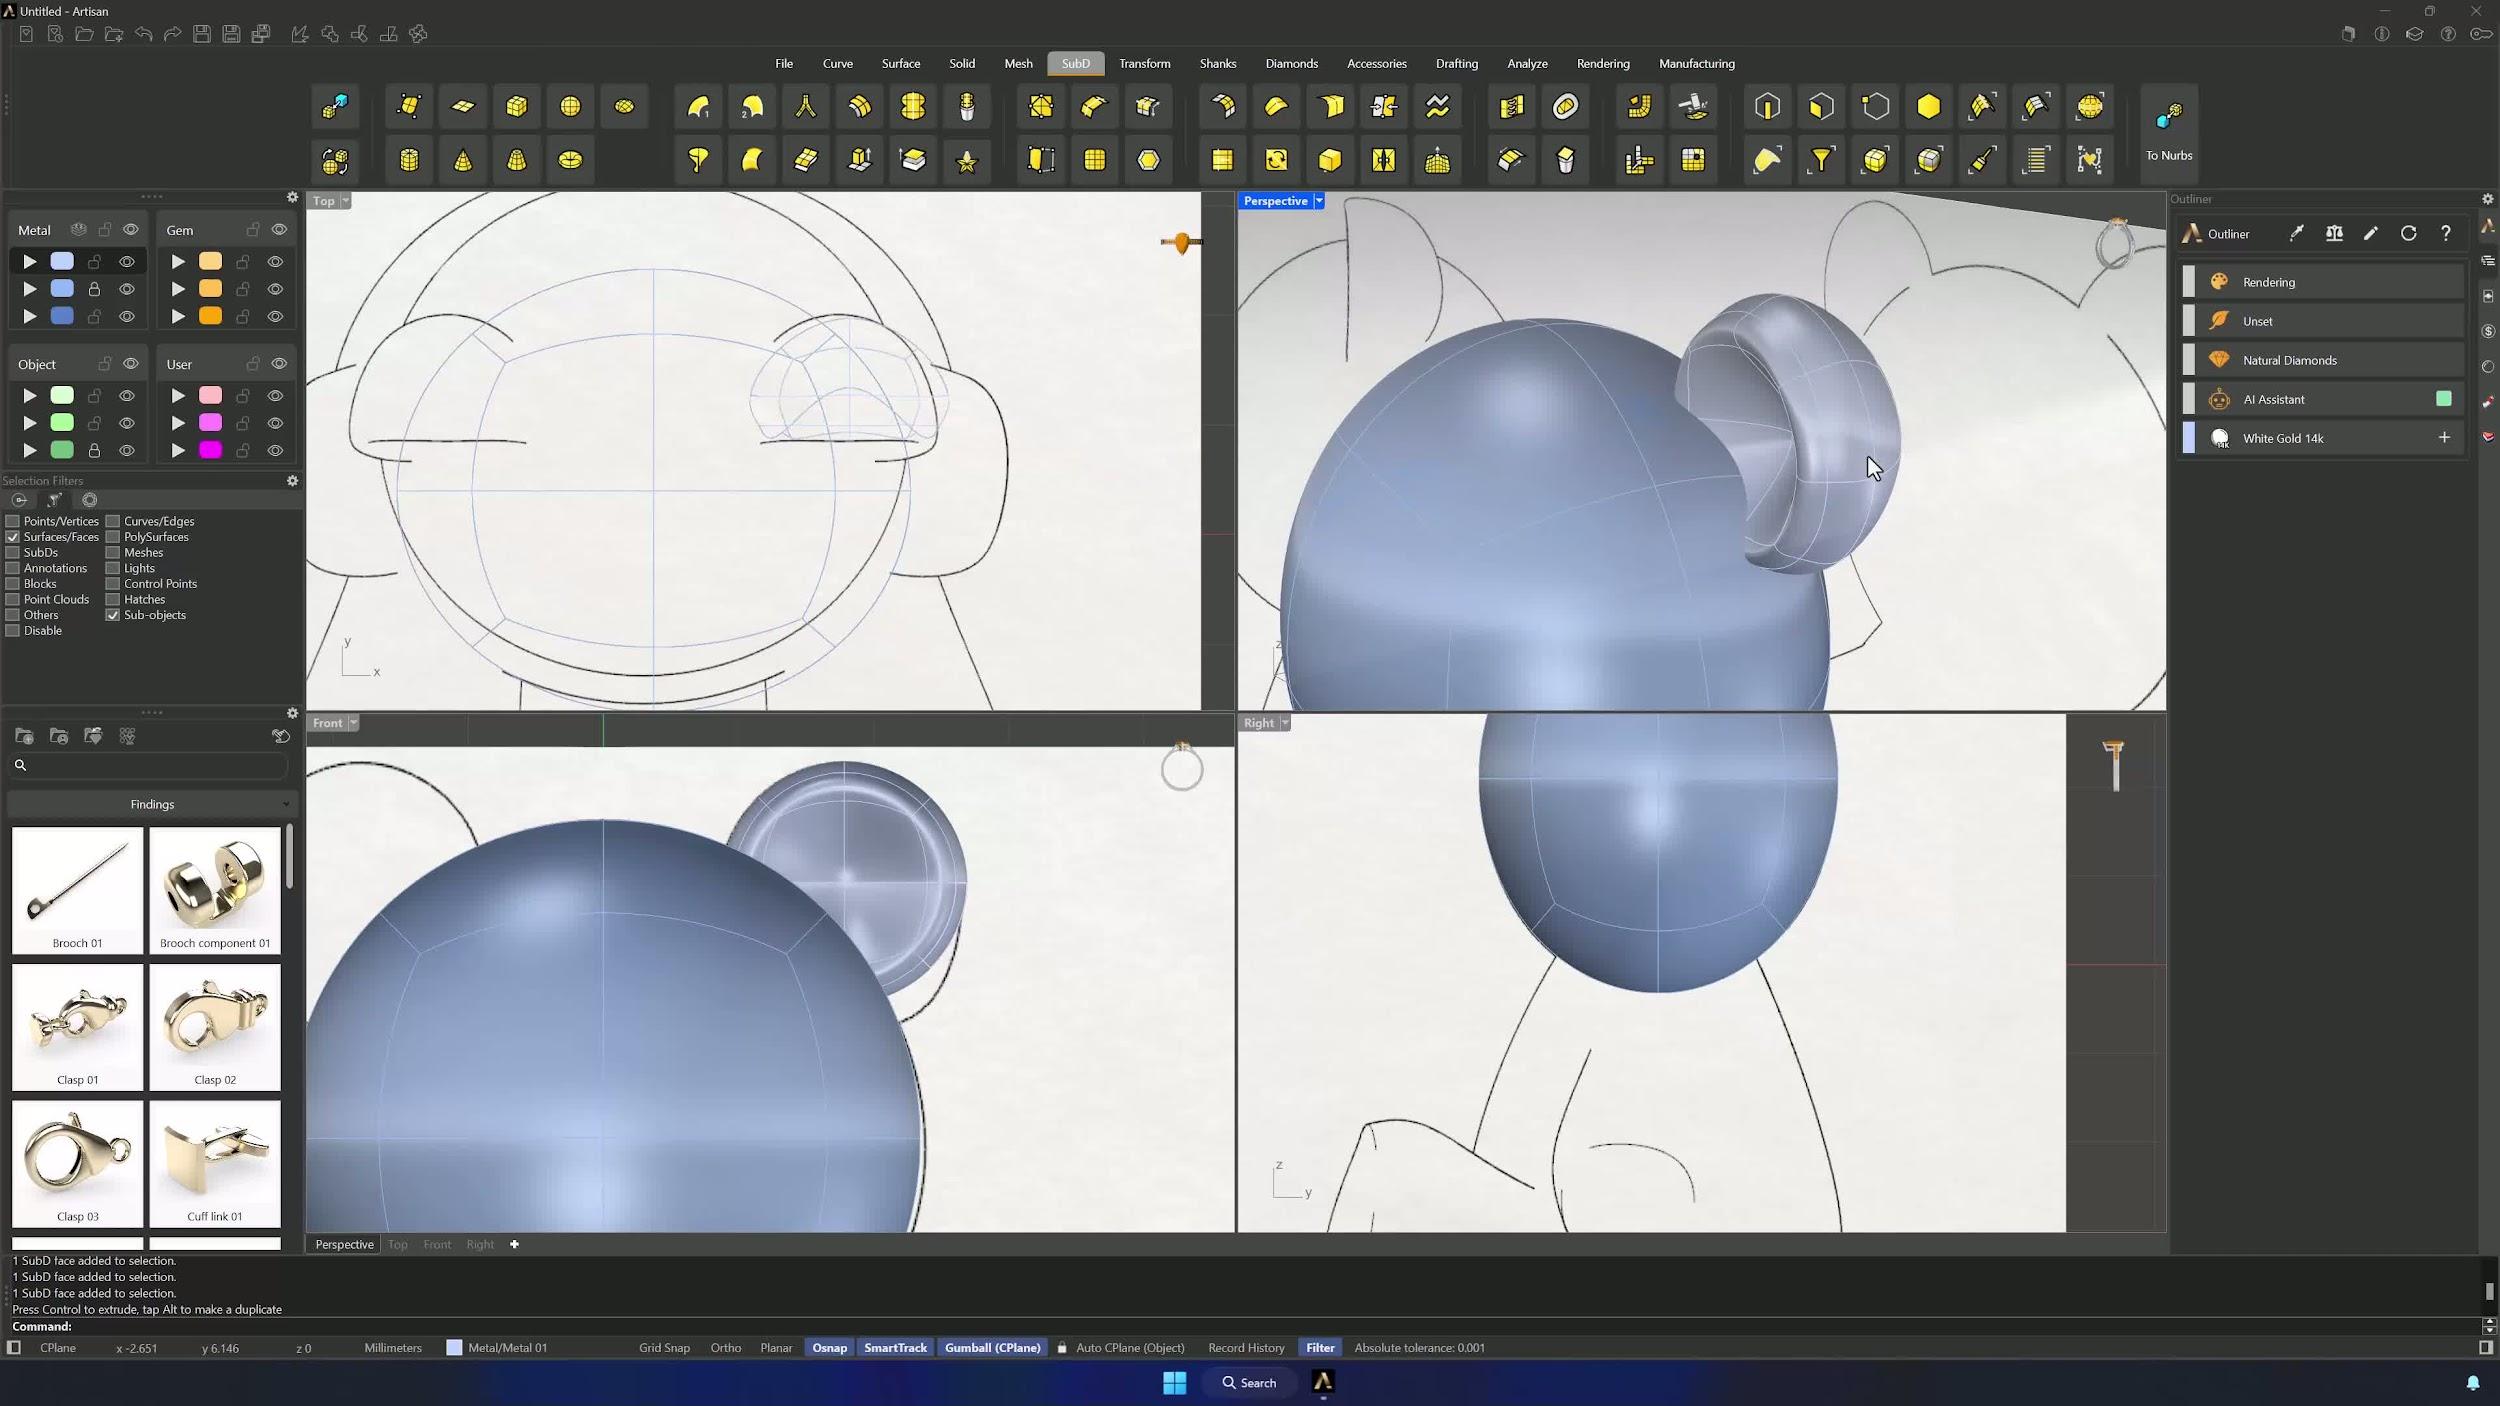The width and height of the screenshot is (2500, 1406).
Task: Click the Outliner pencil edit icon
Action: pos(2371,233)
